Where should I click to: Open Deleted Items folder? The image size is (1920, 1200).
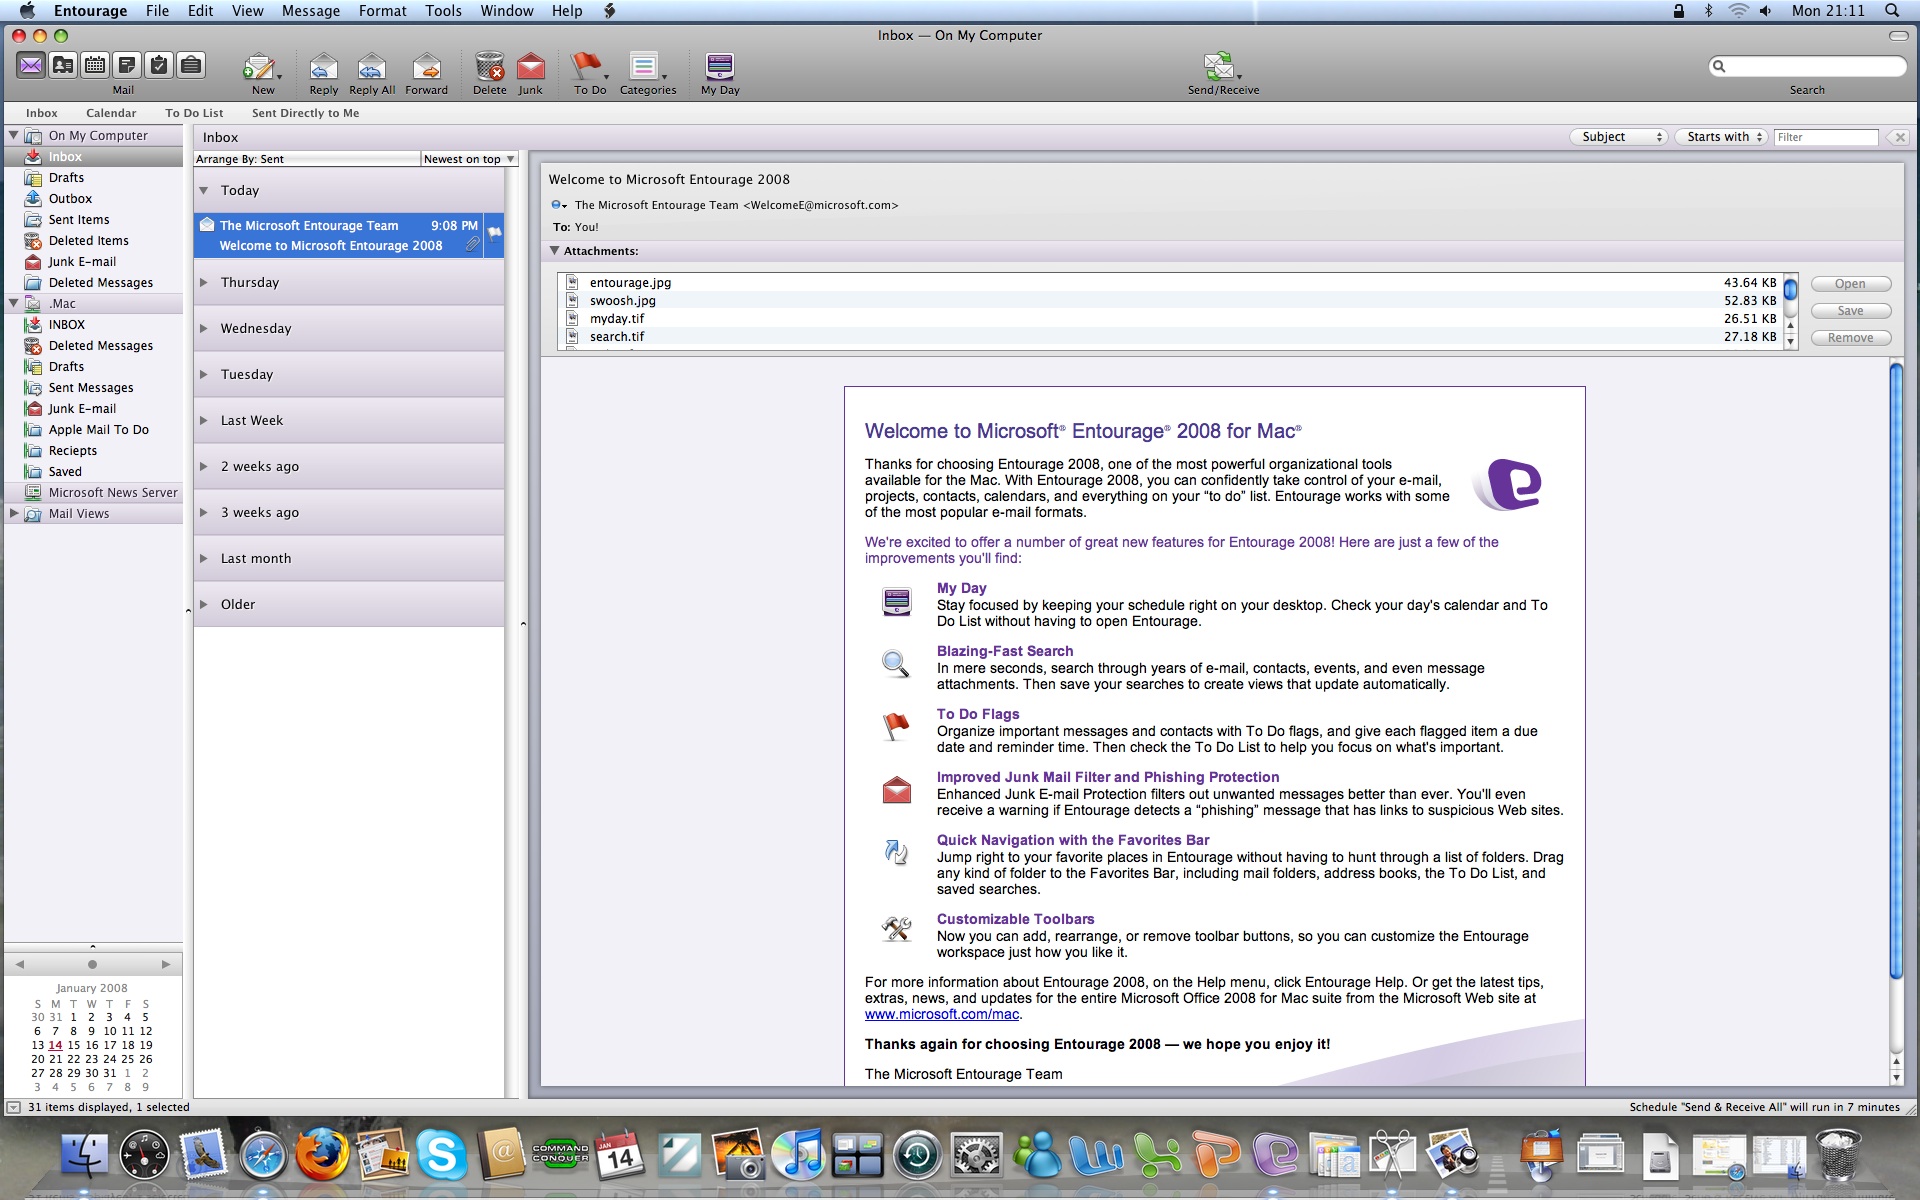93,241
